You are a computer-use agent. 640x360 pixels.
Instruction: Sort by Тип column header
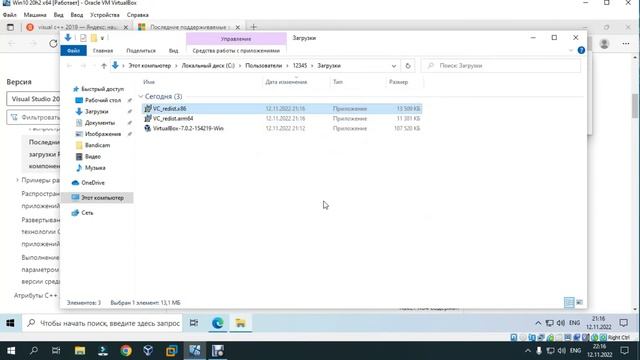pyautogui.click(x=338, y=82)
